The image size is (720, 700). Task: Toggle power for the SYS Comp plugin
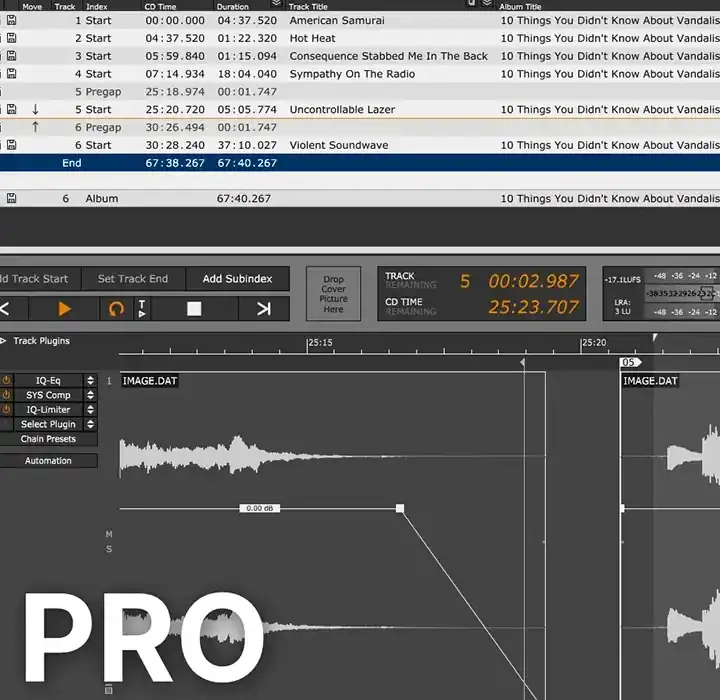[x=6, y=395]
